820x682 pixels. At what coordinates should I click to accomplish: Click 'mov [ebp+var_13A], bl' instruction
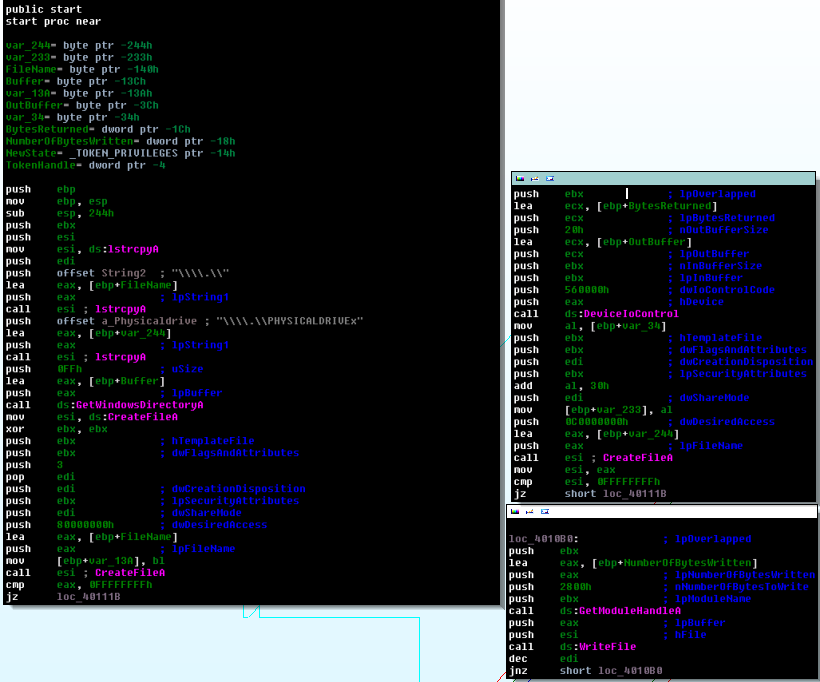[85, 562]
